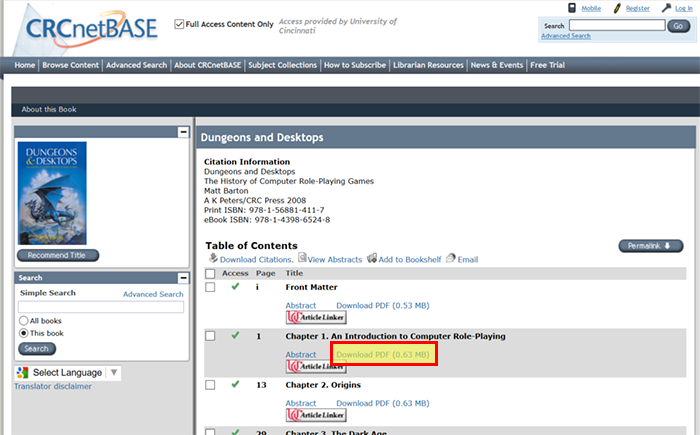Click the Google Translate icon
This screenshot has width=700, height=435.
(22, 372)
